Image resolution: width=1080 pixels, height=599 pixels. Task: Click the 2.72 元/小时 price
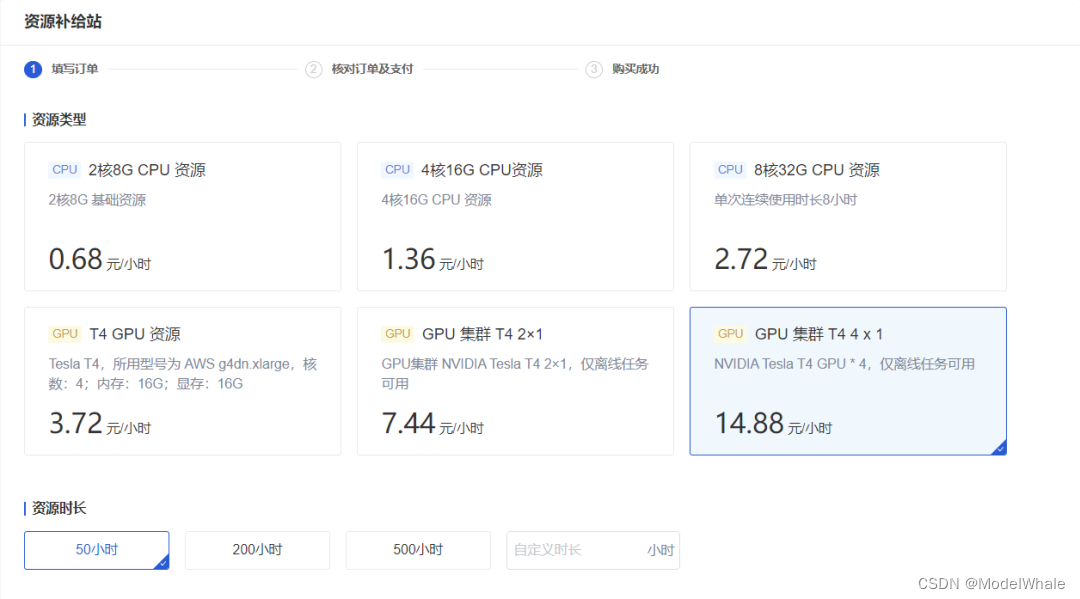pyautogui.click(x=765, y=260)
